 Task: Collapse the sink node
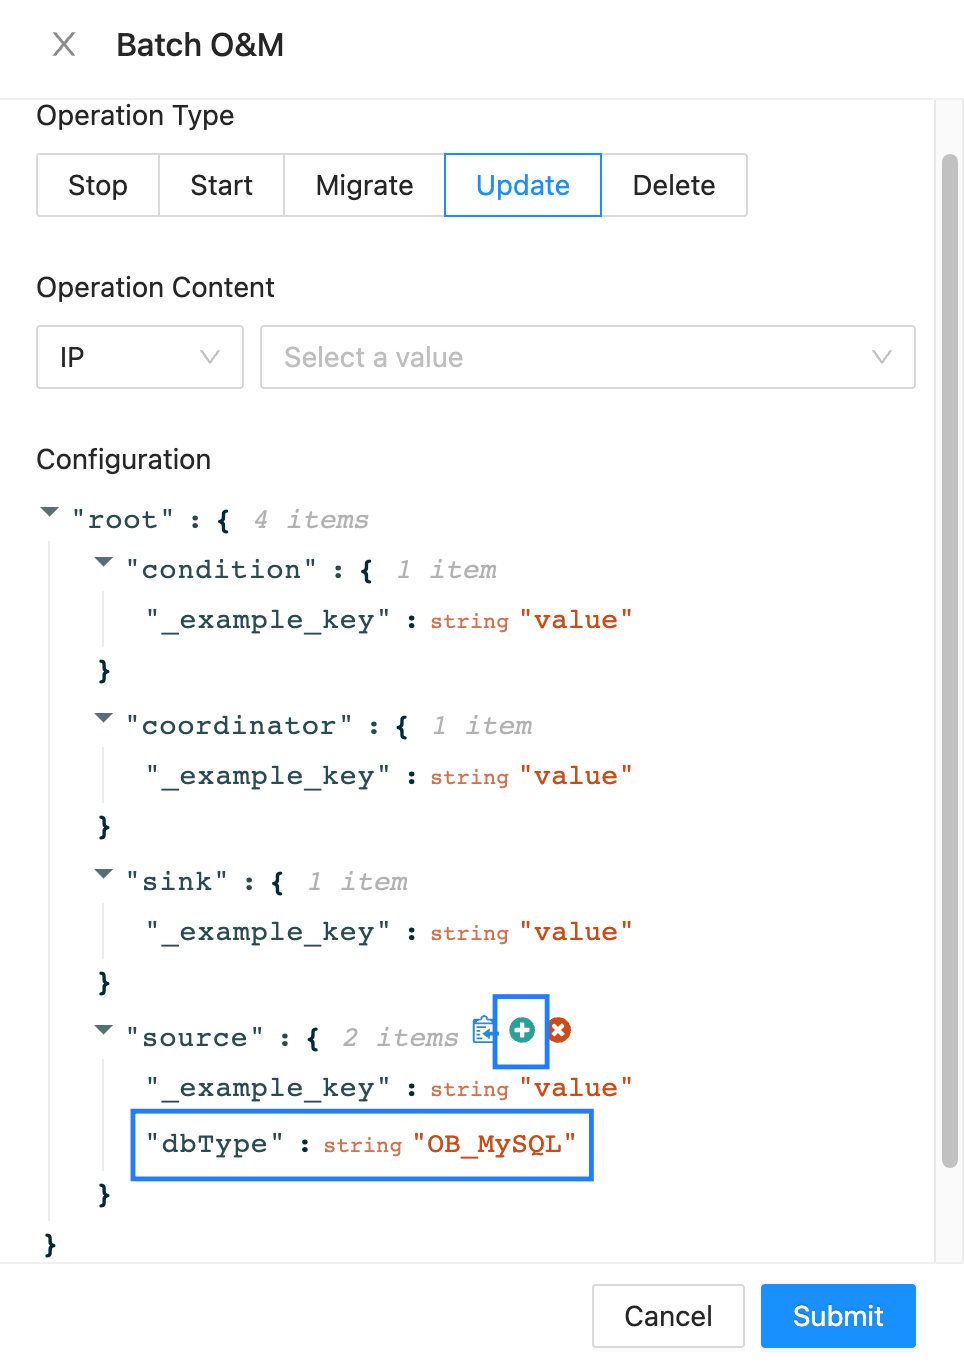point(103,875)
